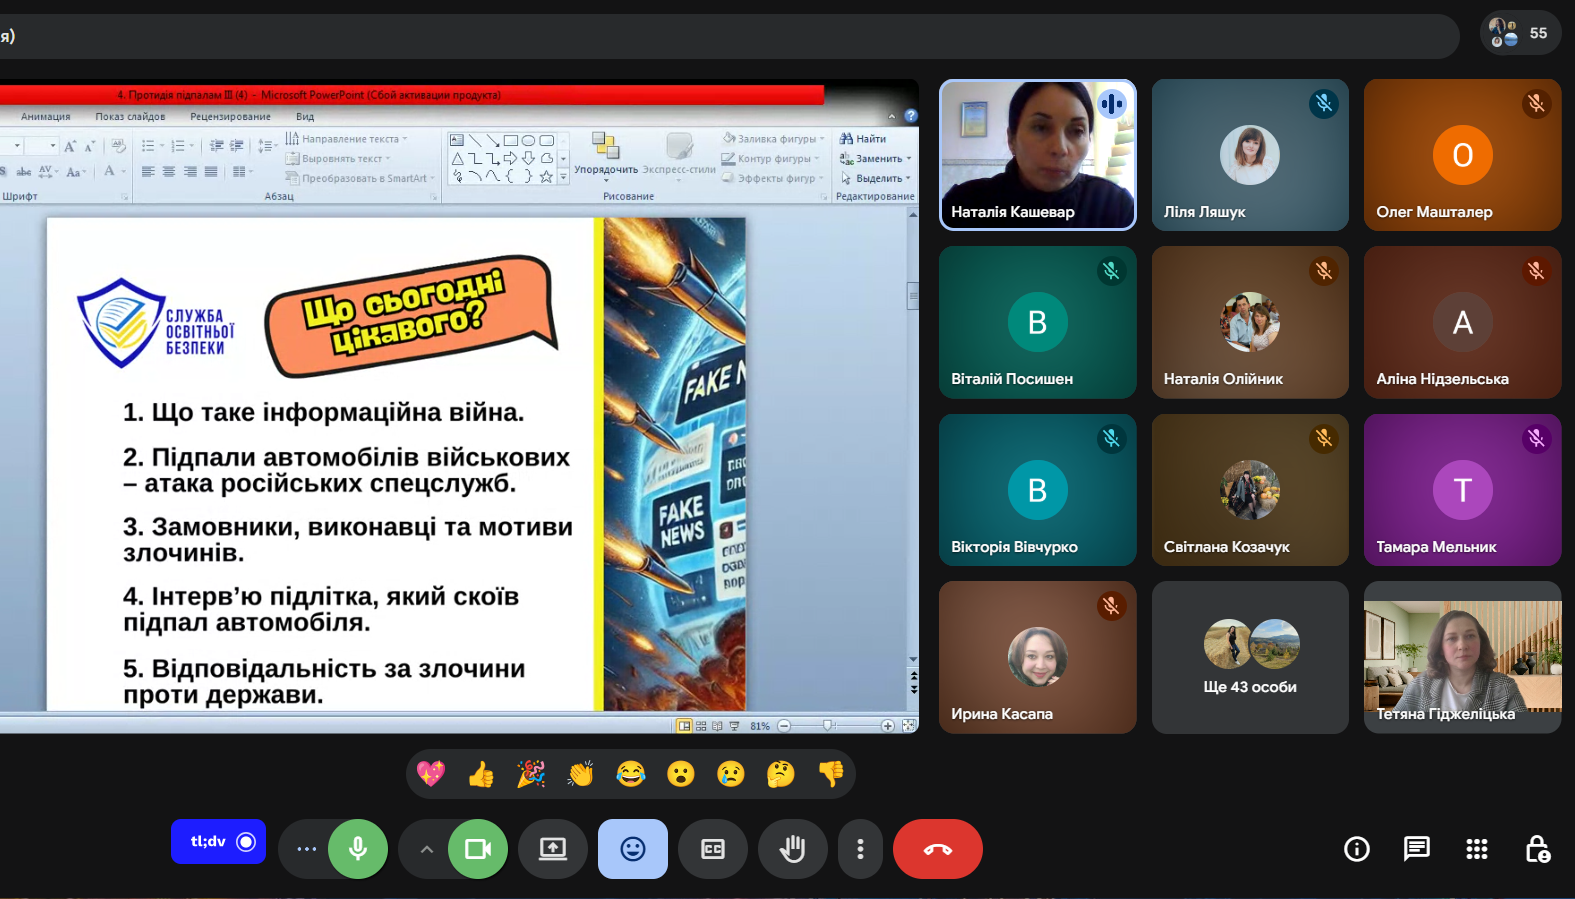The height and width of the screenshot is (899, 1575).
Task: Open the 55 participants list
Action: tap(1519, 33)
